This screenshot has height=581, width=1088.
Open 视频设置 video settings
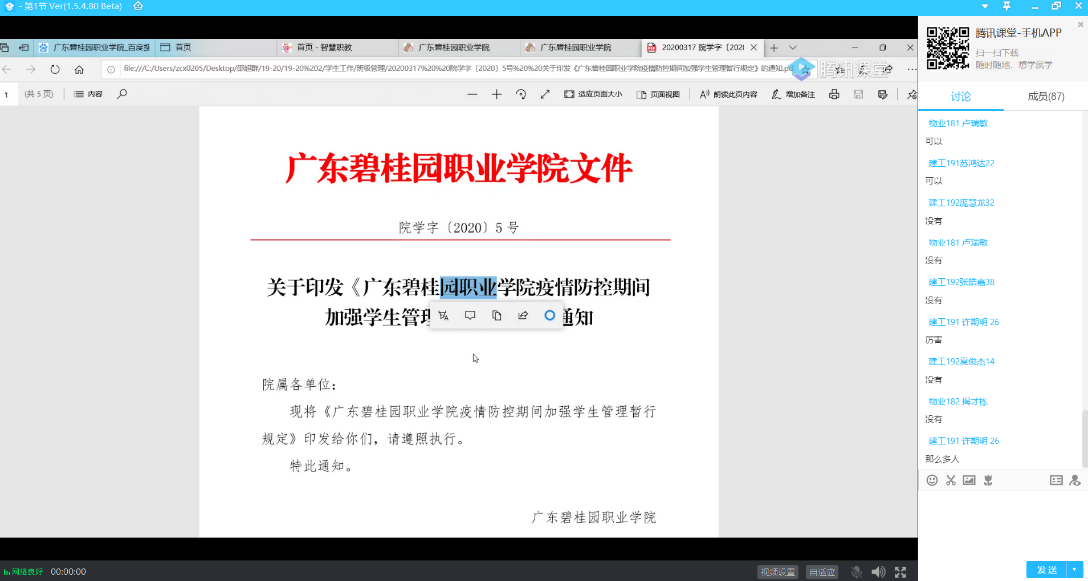(x=777, y=572)
